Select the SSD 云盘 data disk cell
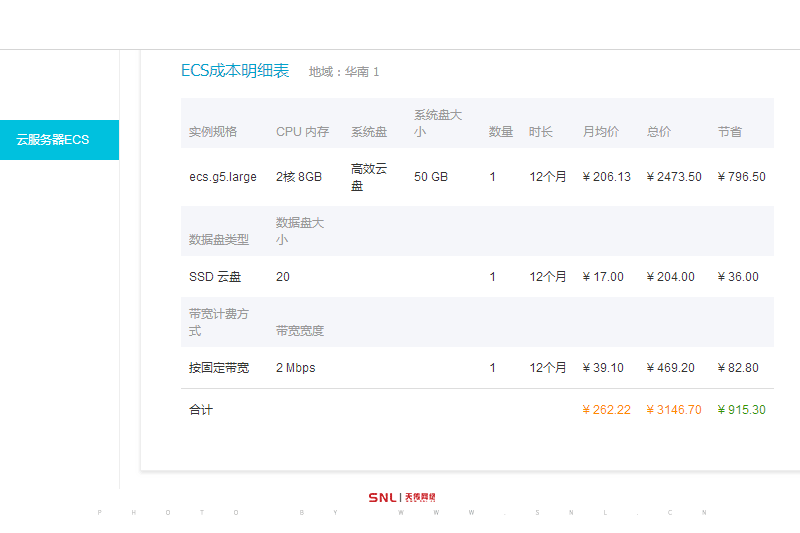The height and width of the screenshot is (533, 800). pos(215,277)
